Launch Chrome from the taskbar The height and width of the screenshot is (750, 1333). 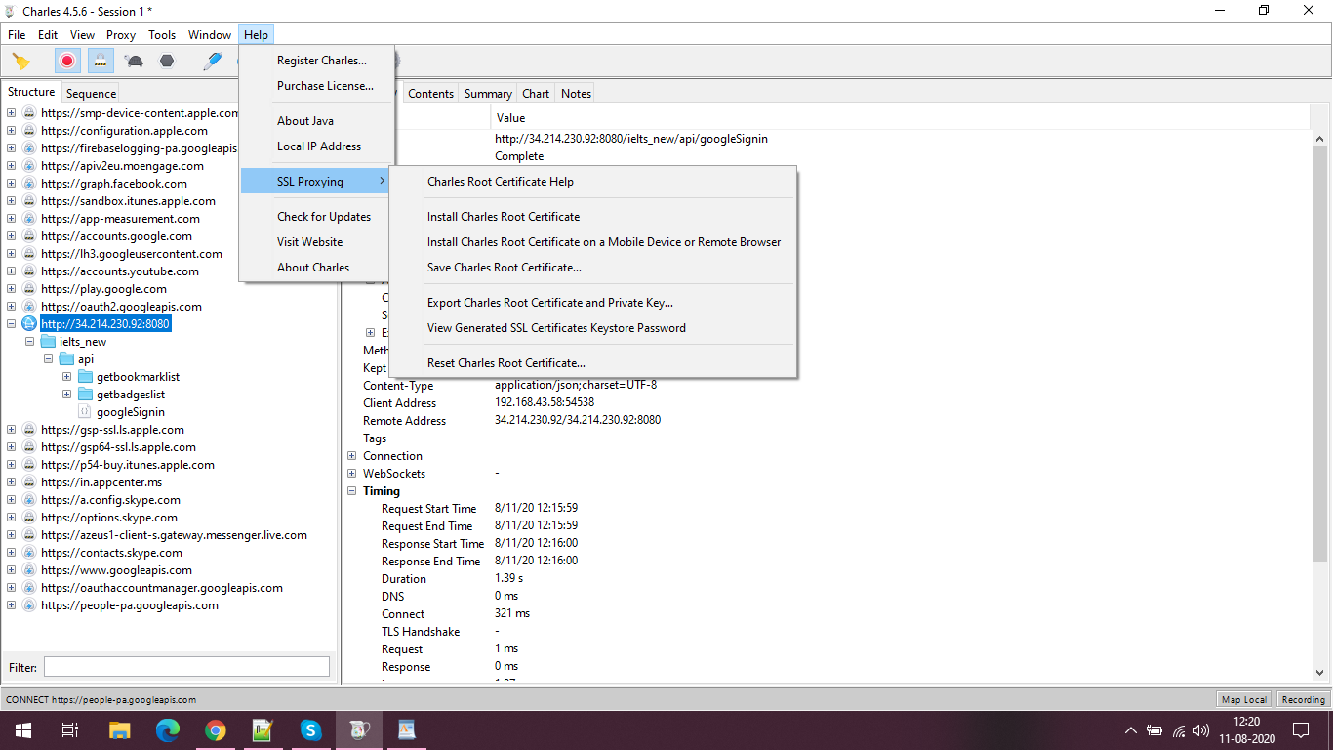point(215,730)
